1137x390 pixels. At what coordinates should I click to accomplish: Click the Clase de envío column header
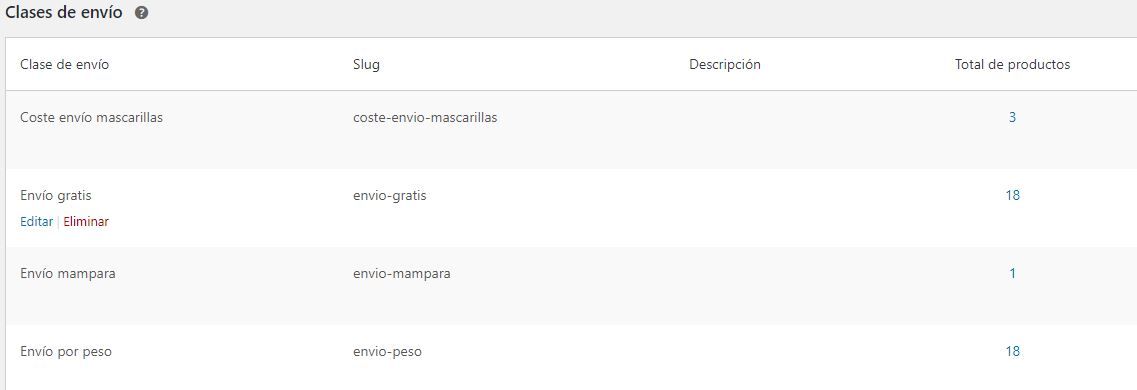65,64
